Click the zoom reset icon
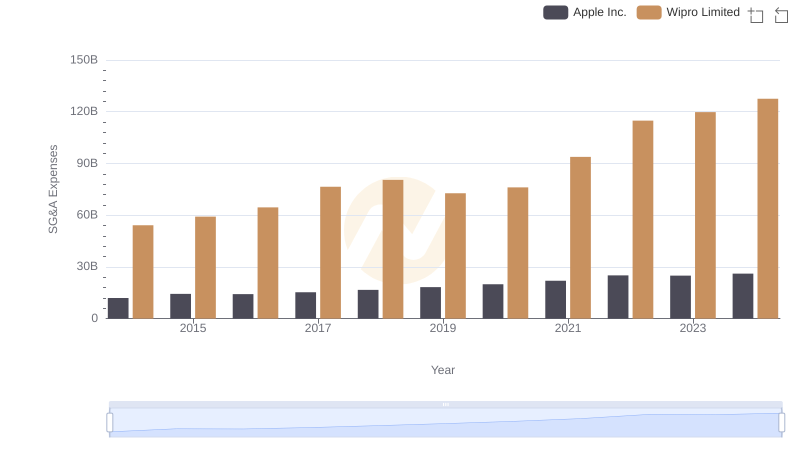Screen dimensions: 800x461 [x=781, y=15]
